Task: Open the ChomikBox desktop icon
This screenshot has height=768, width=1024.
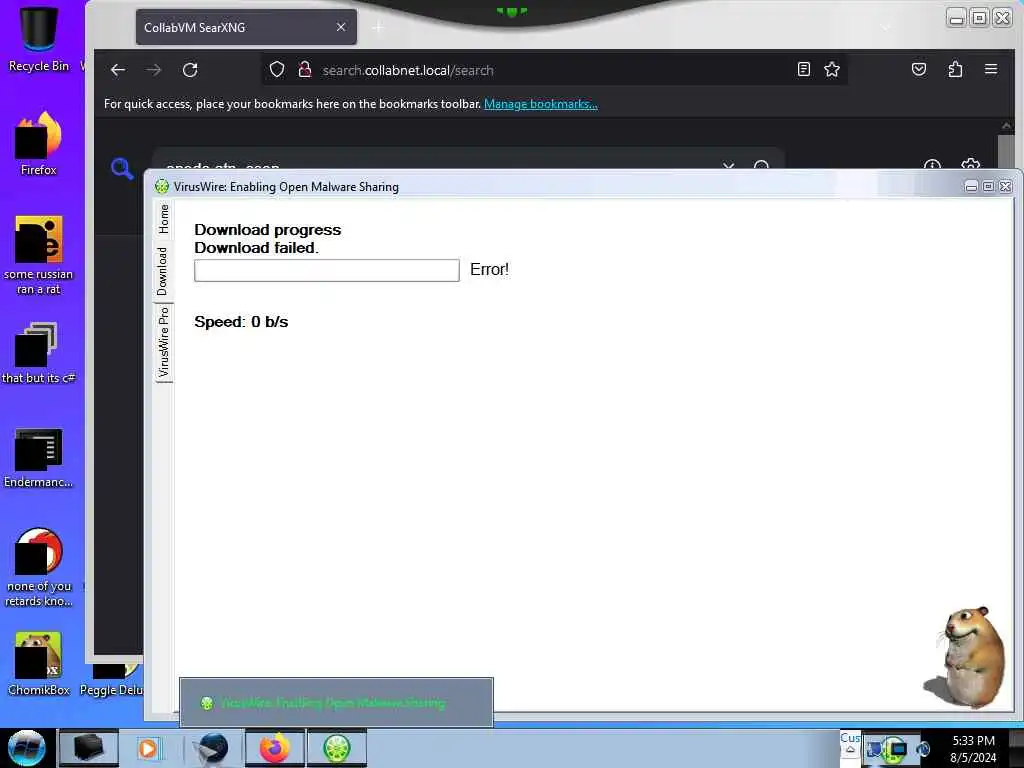Action: [x=39, y=663]
